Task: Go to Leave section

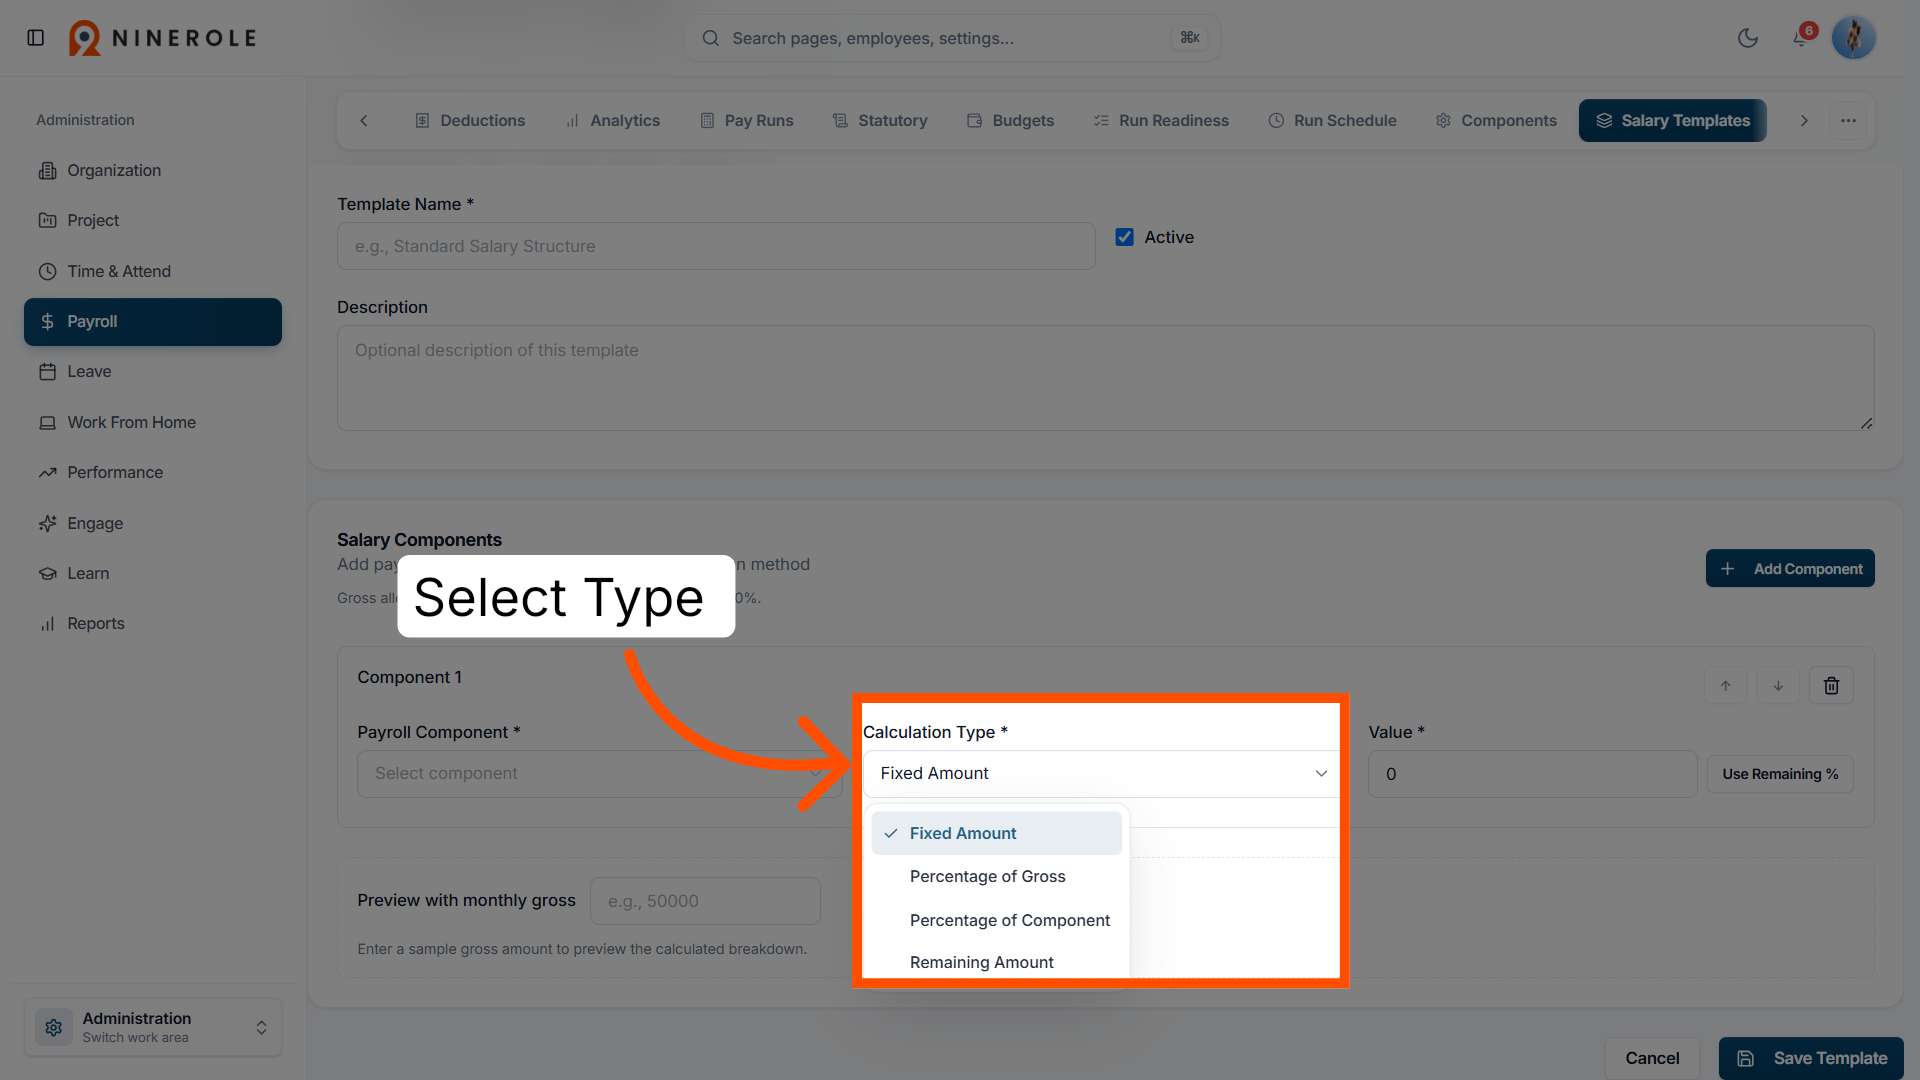Action: tap(153, 372)
